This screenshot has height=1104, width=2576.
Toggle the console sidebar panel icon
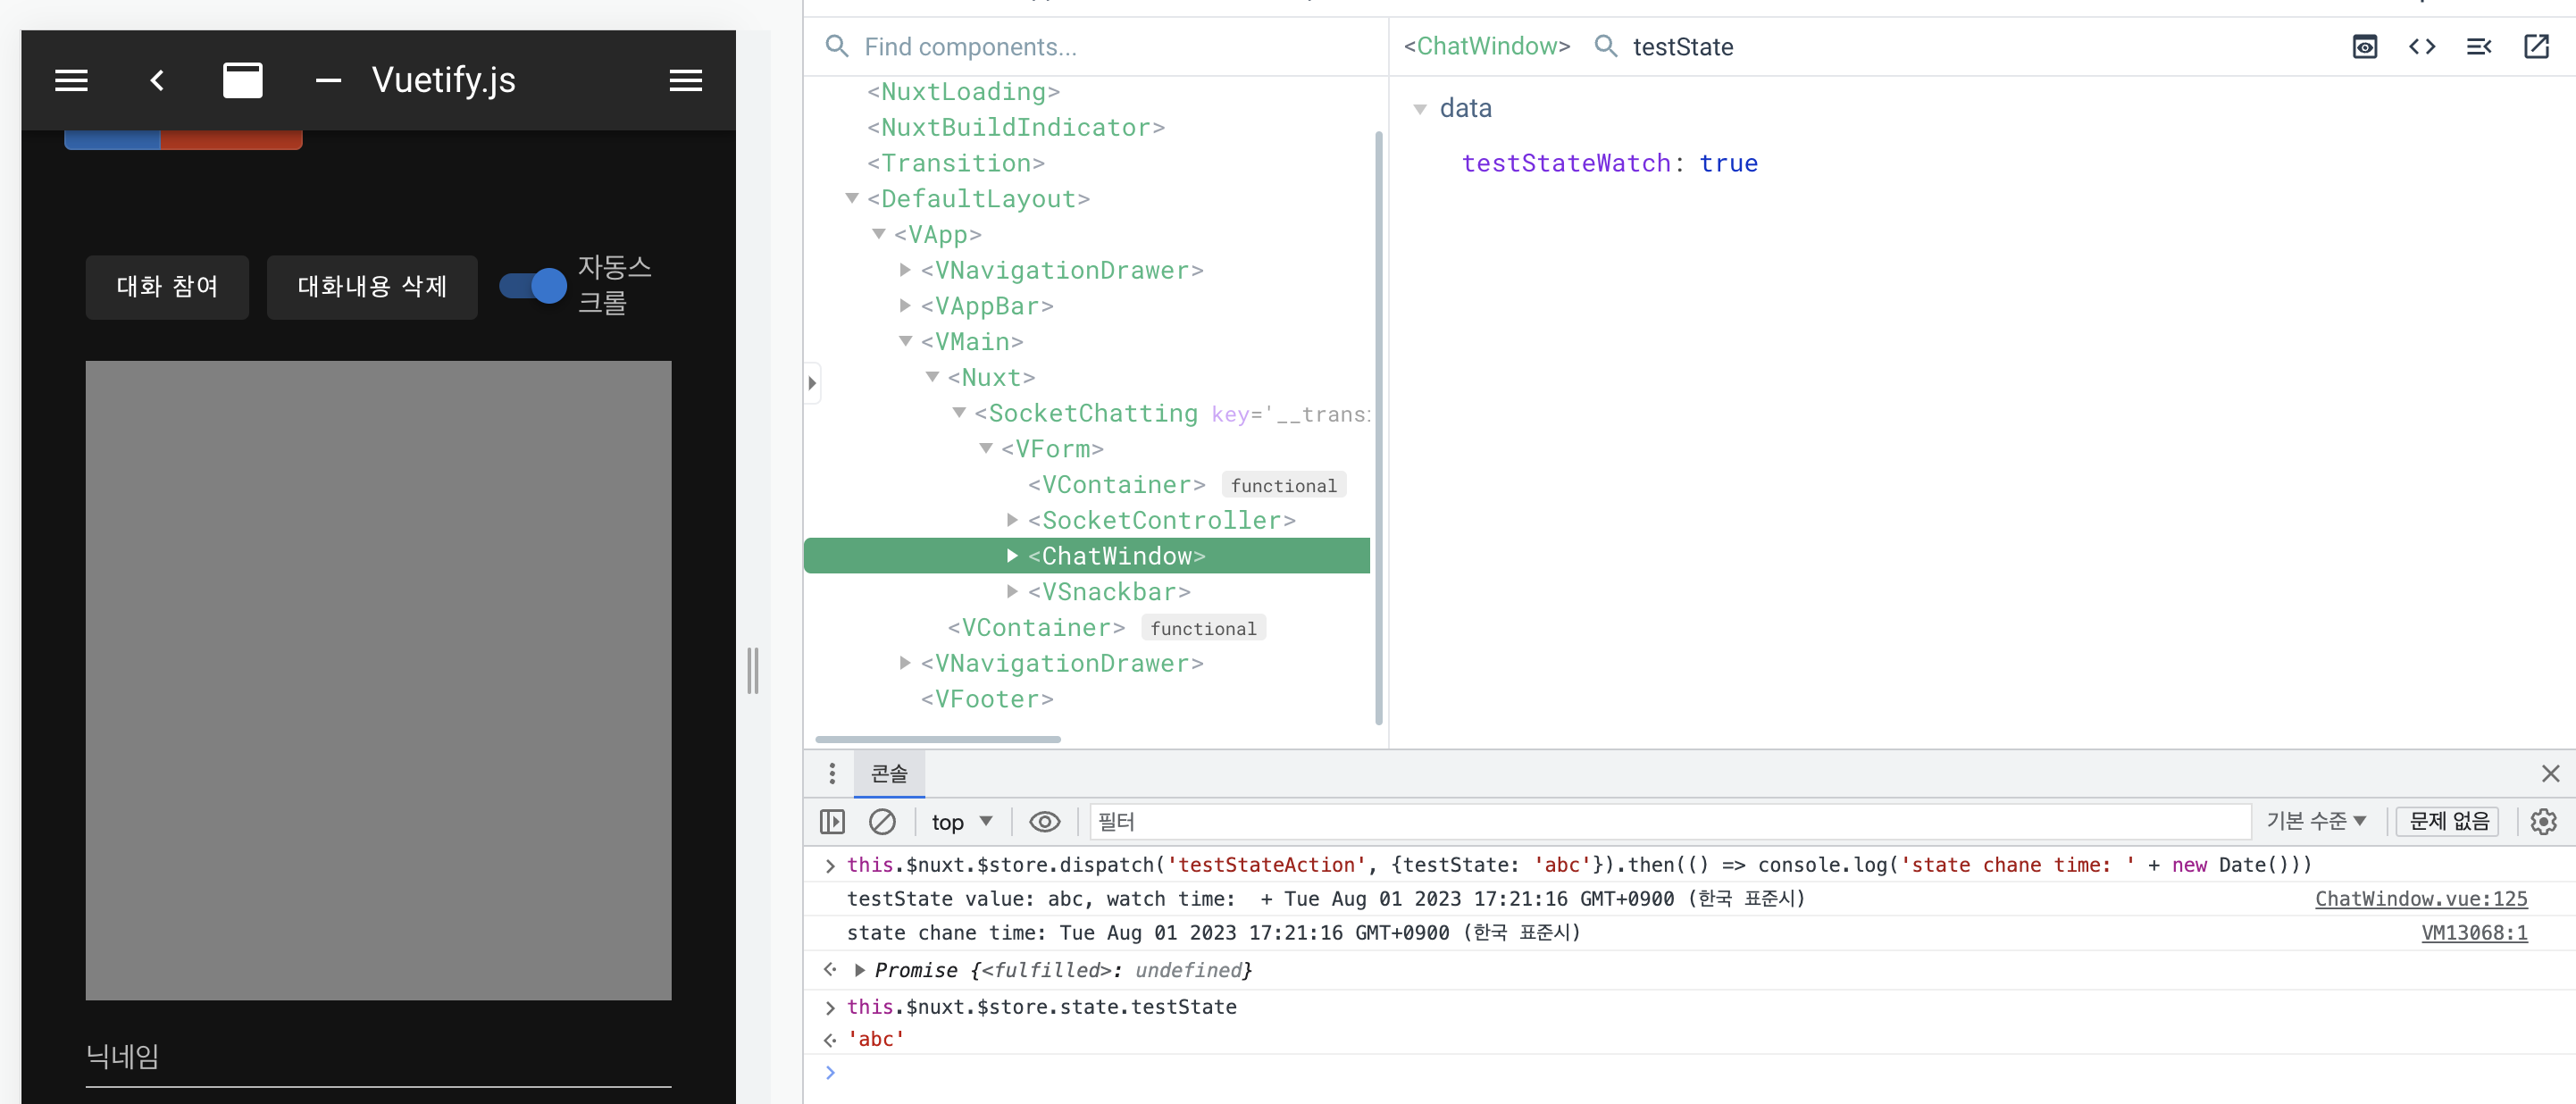pyautogui.click(x=832, y=821)
